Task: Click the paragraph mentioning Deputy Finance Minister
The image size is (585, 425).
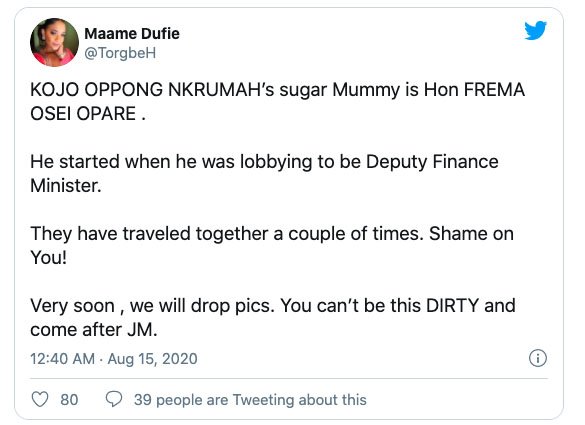Action: (264, 174)
